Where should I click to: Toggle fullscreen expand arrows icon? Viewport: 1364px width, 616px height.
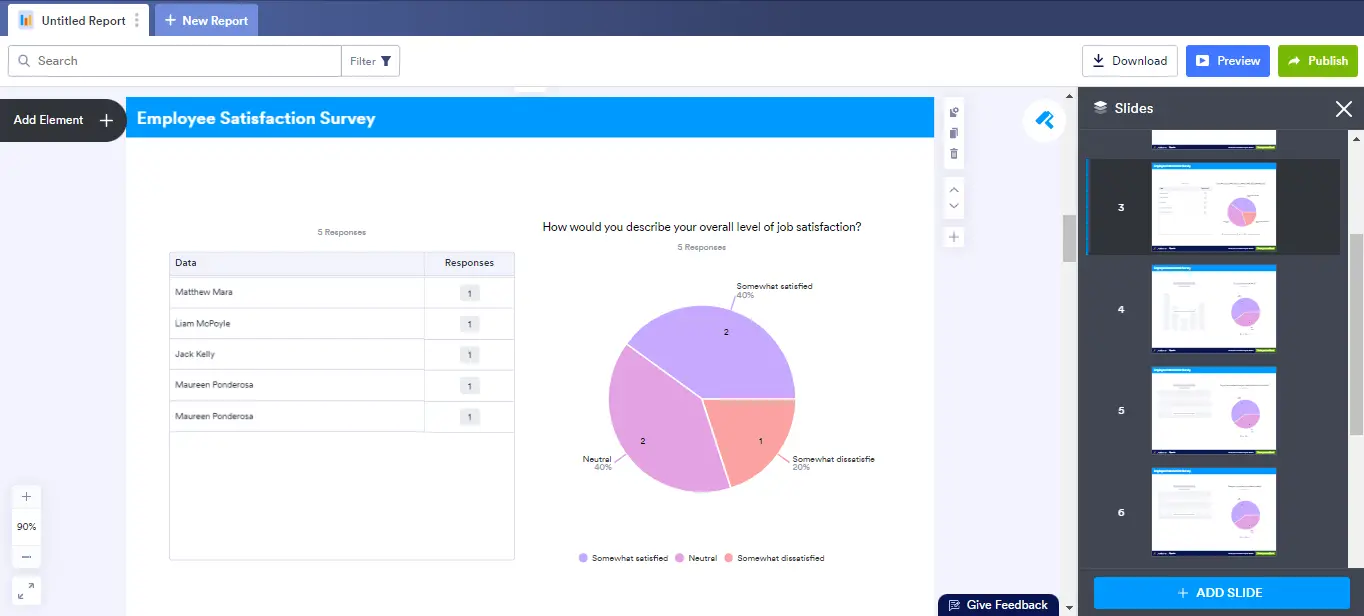pos(26,590)
